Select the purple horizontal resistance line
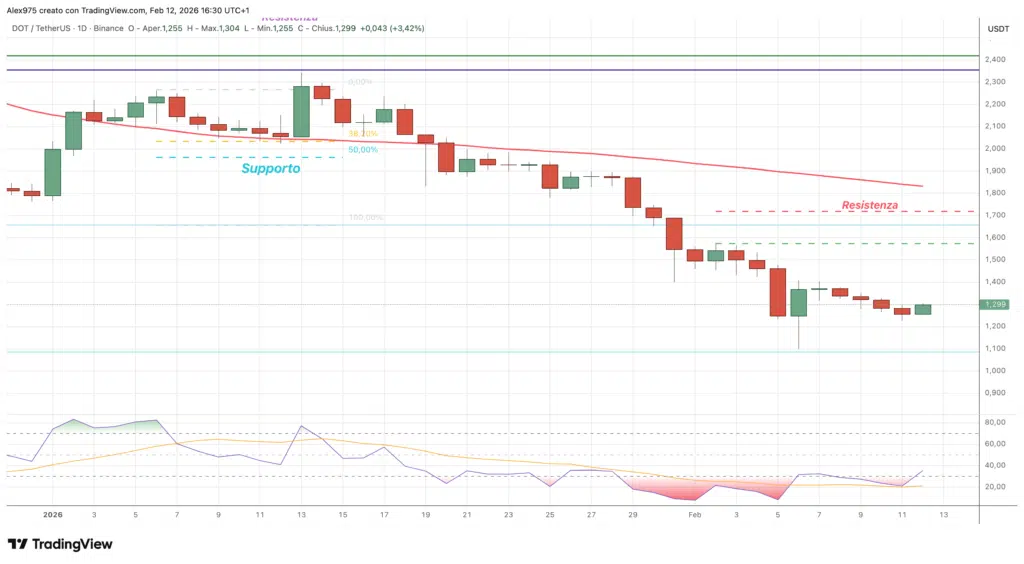Viewport: 1024px width, 564px height. coord(500,70)
